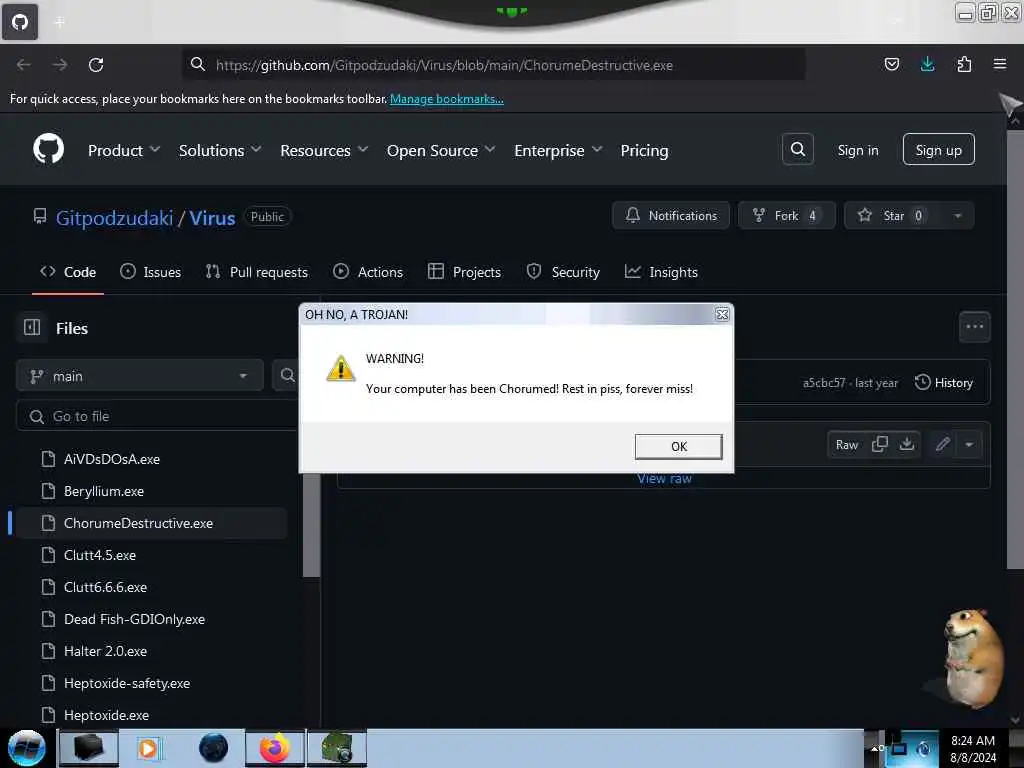Click the GitHub search magnifier button

click(797, 150)
